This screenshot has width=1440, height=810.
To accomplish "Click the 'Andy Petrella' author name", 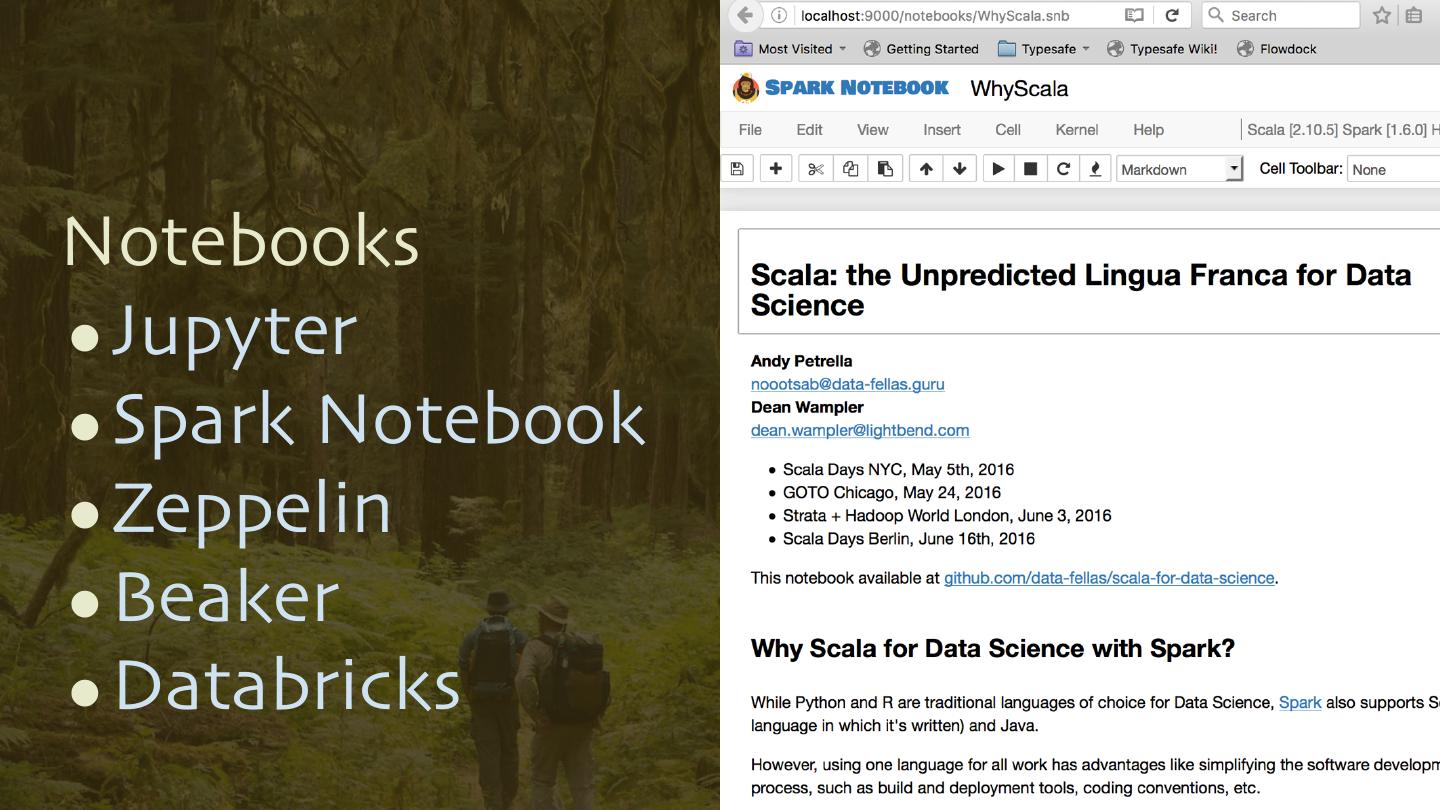I will (801, 361).
